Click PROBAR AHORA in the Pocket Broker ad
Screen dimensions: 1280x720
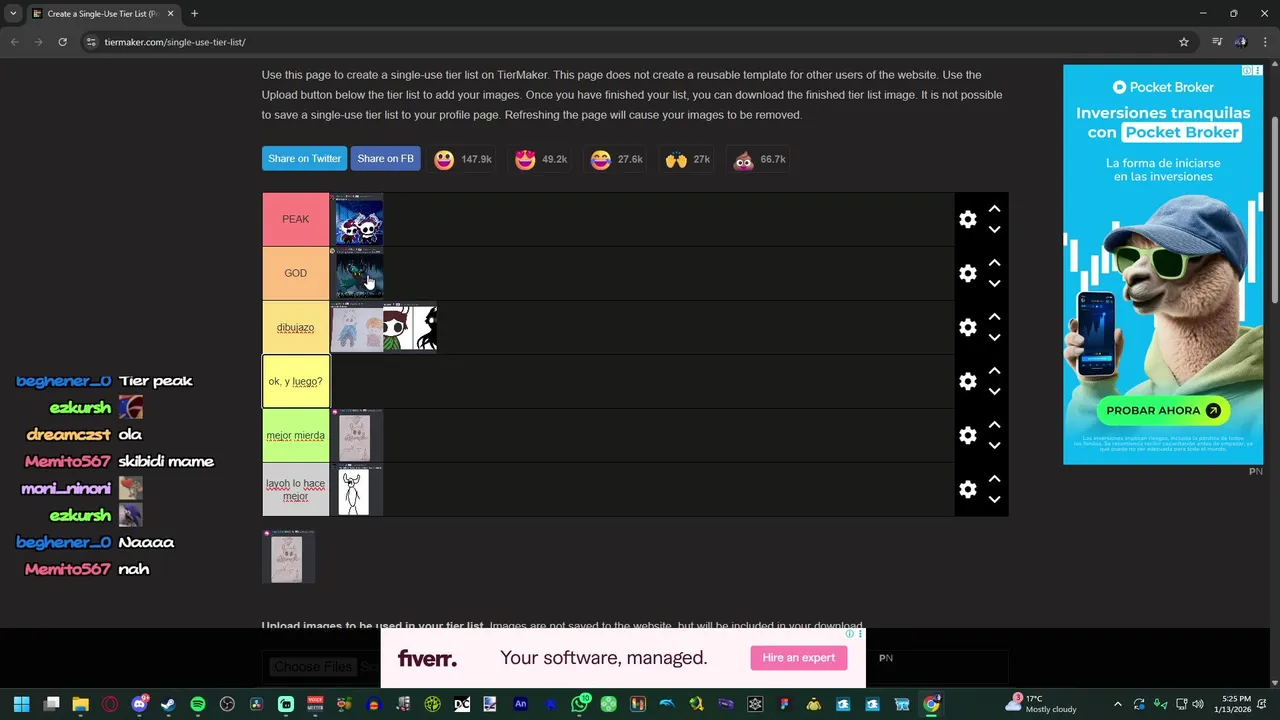pyautogui.click(x=1162, y=410)
